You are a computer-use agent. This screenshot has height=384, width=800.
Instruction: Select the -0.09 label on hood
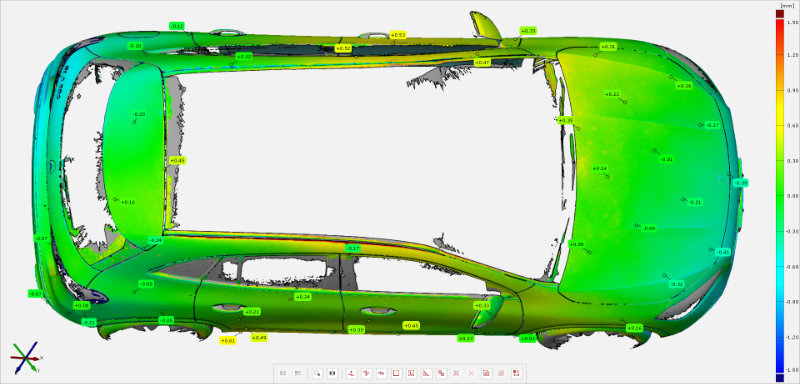[x=649, y=228]
